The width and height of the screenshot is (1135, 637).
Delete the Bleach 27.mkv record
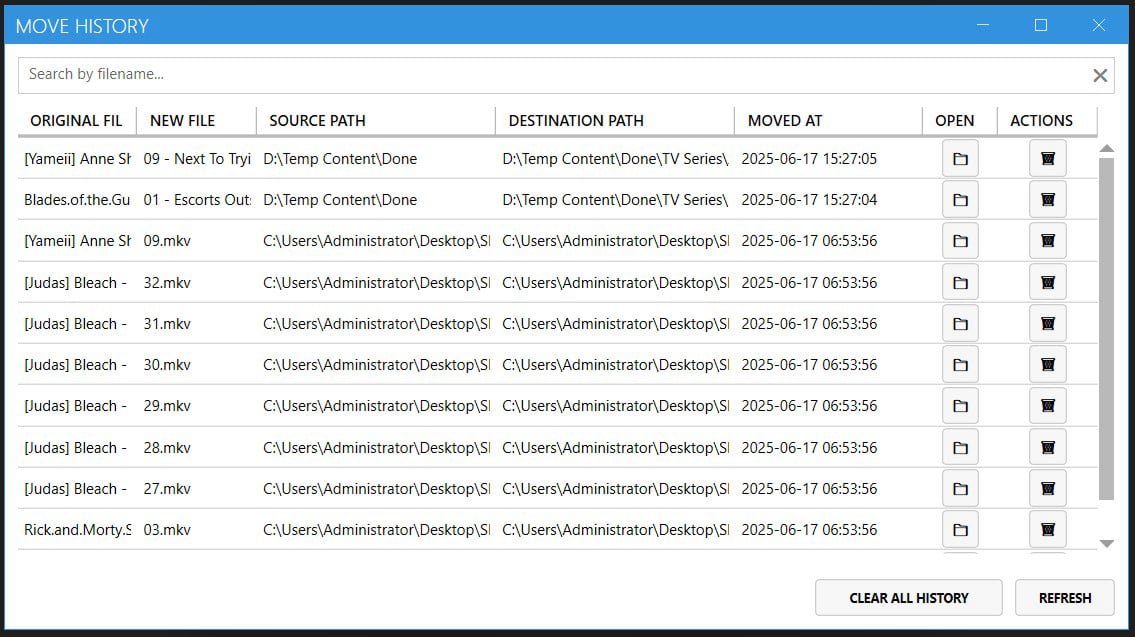pyautogui.click(x=1047, y=488)
